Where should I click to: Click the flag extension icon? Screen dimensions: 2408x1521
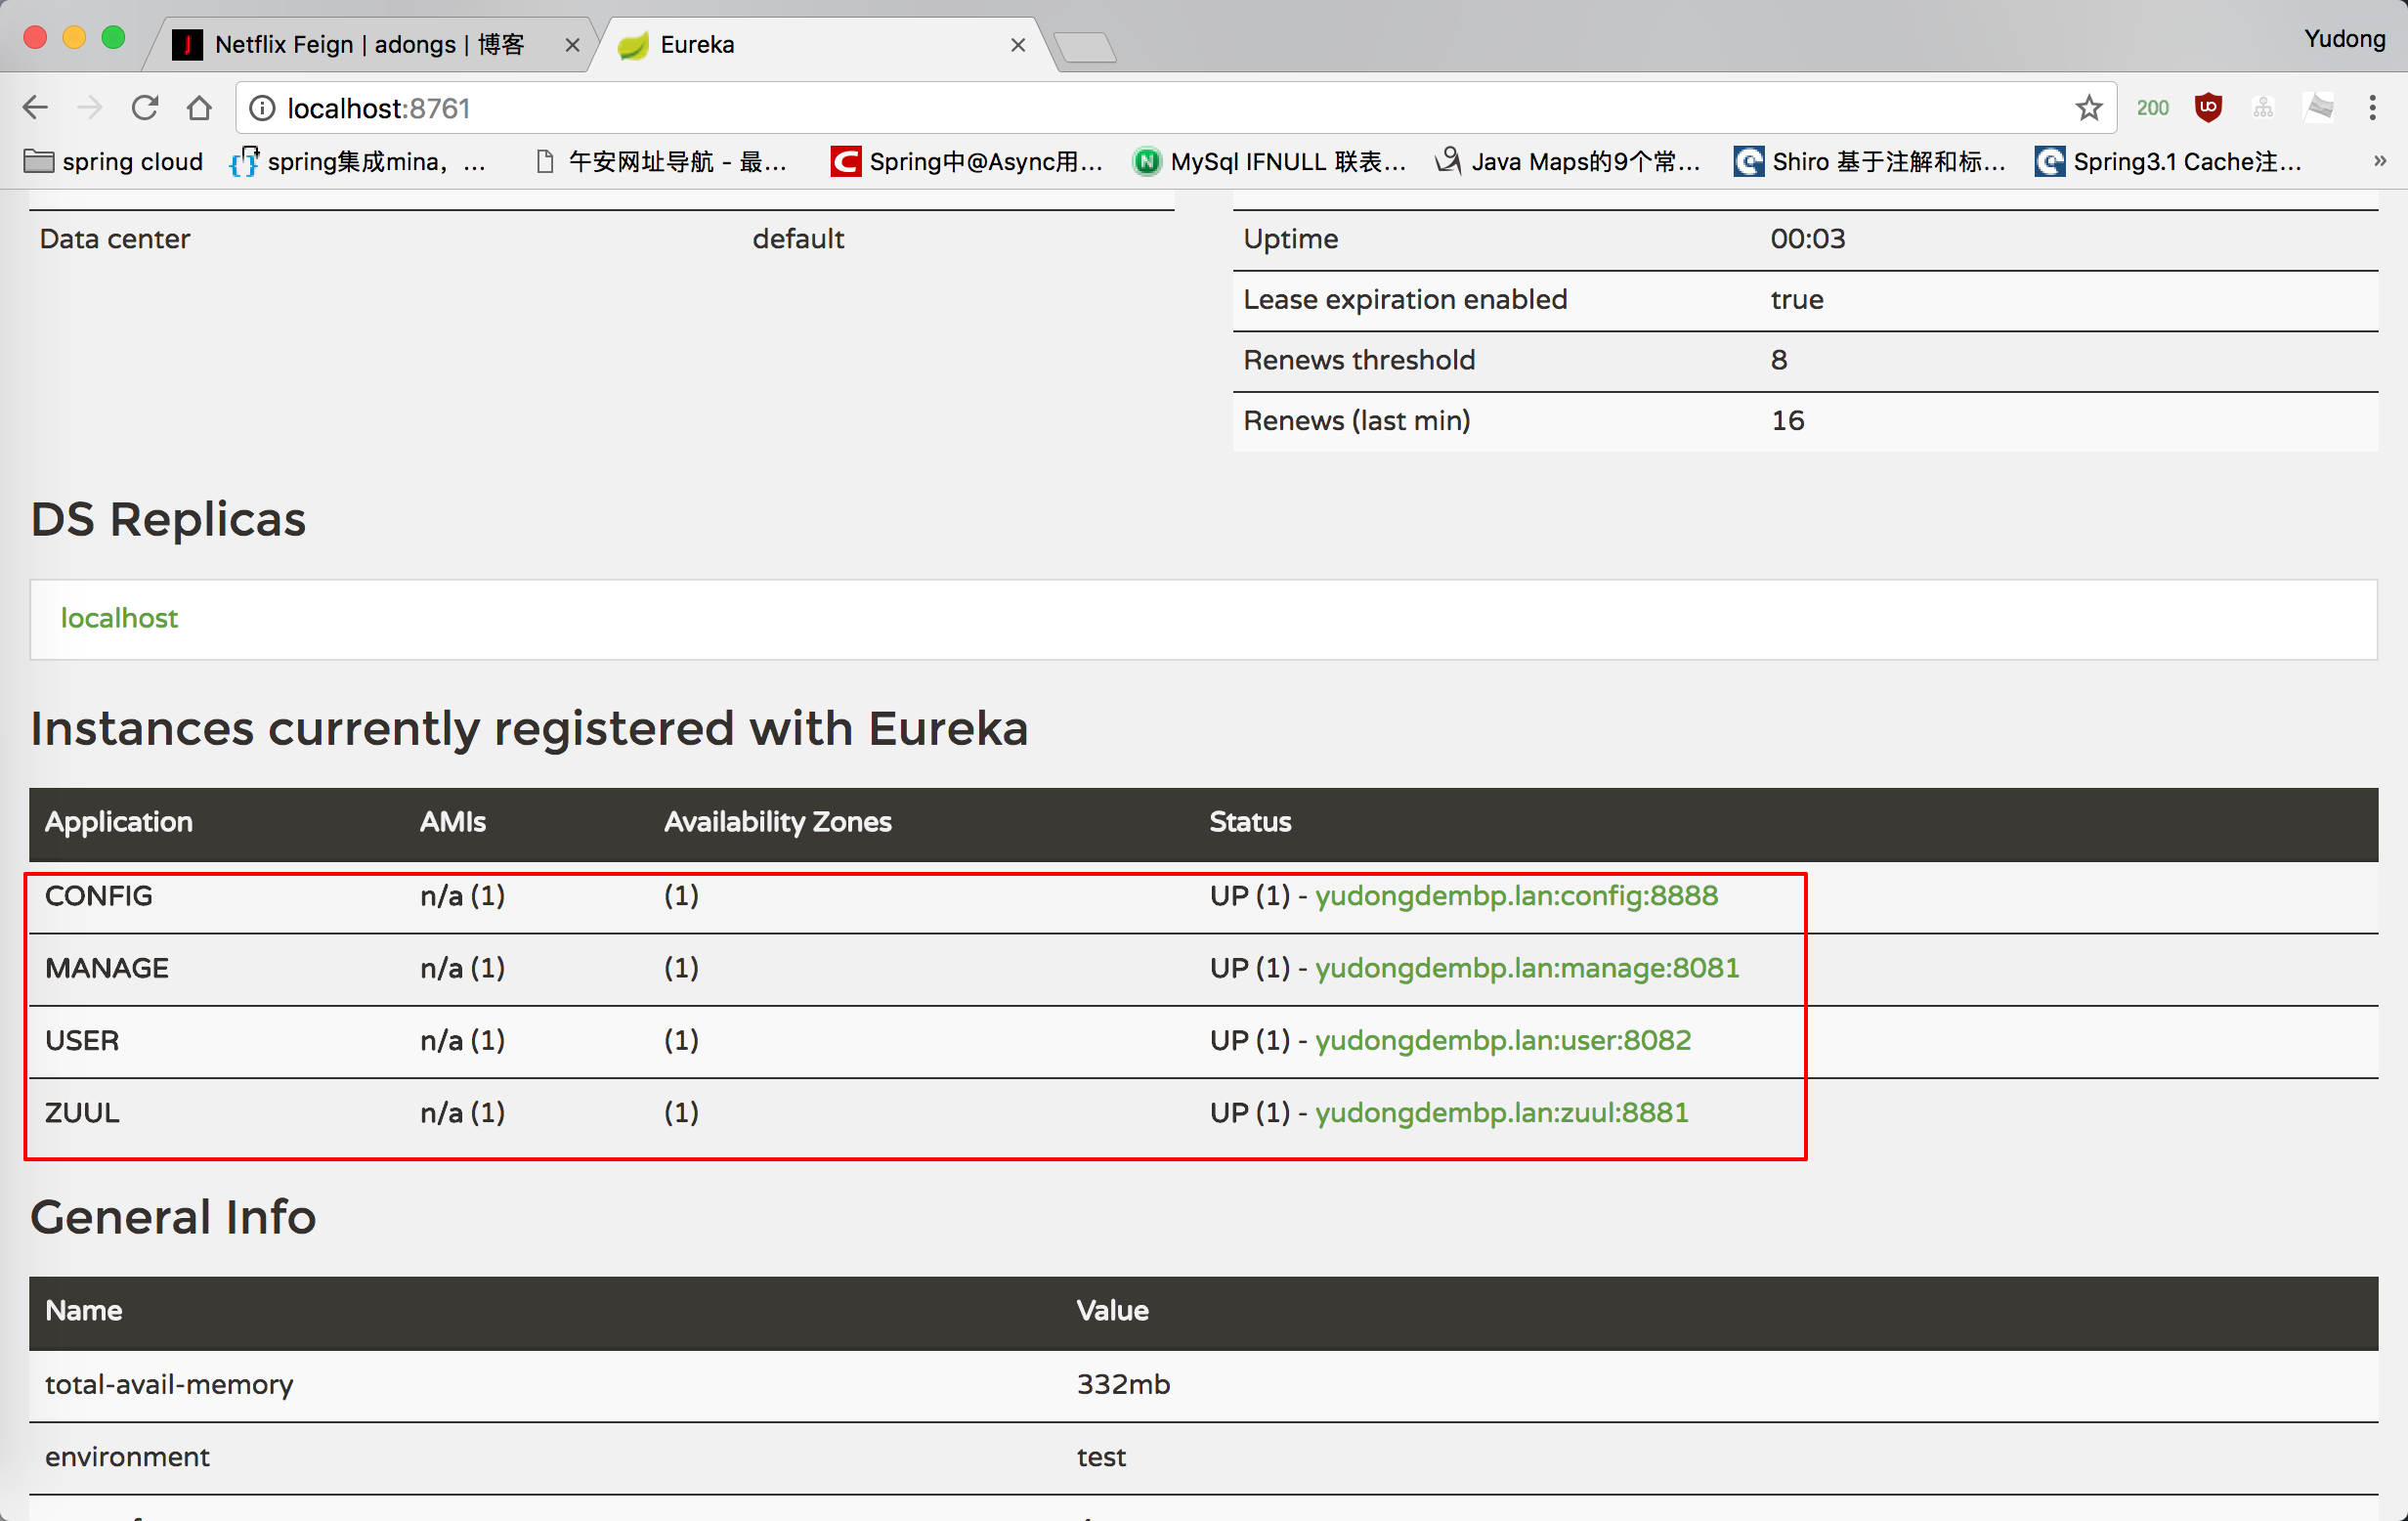click(x=2319, y=107)
